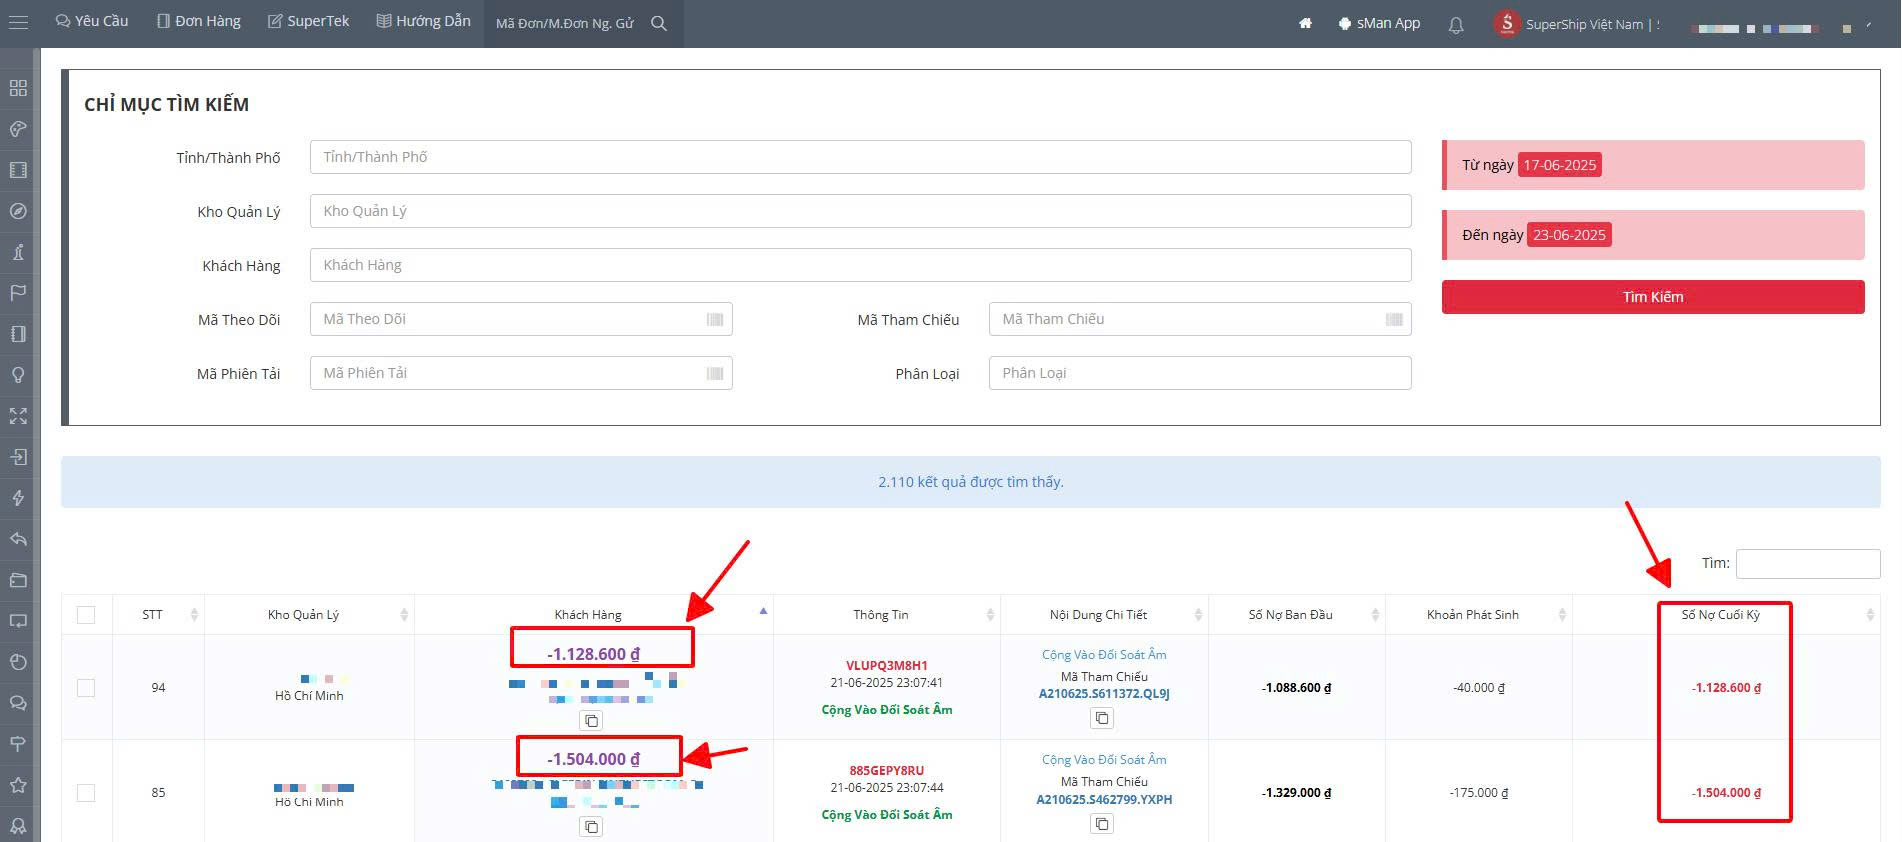This screenshot has height=842, width=1902.
Task: Open tracking code 885GEPY8RU link
Action: pyautogui.click(x=887, y=771)
